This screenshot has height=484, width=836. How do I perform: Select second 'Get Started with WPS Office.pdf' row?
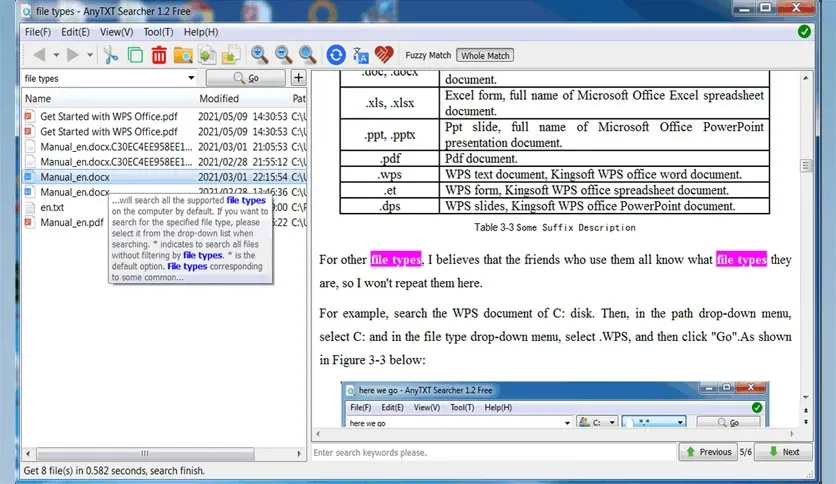click(165, 132)
